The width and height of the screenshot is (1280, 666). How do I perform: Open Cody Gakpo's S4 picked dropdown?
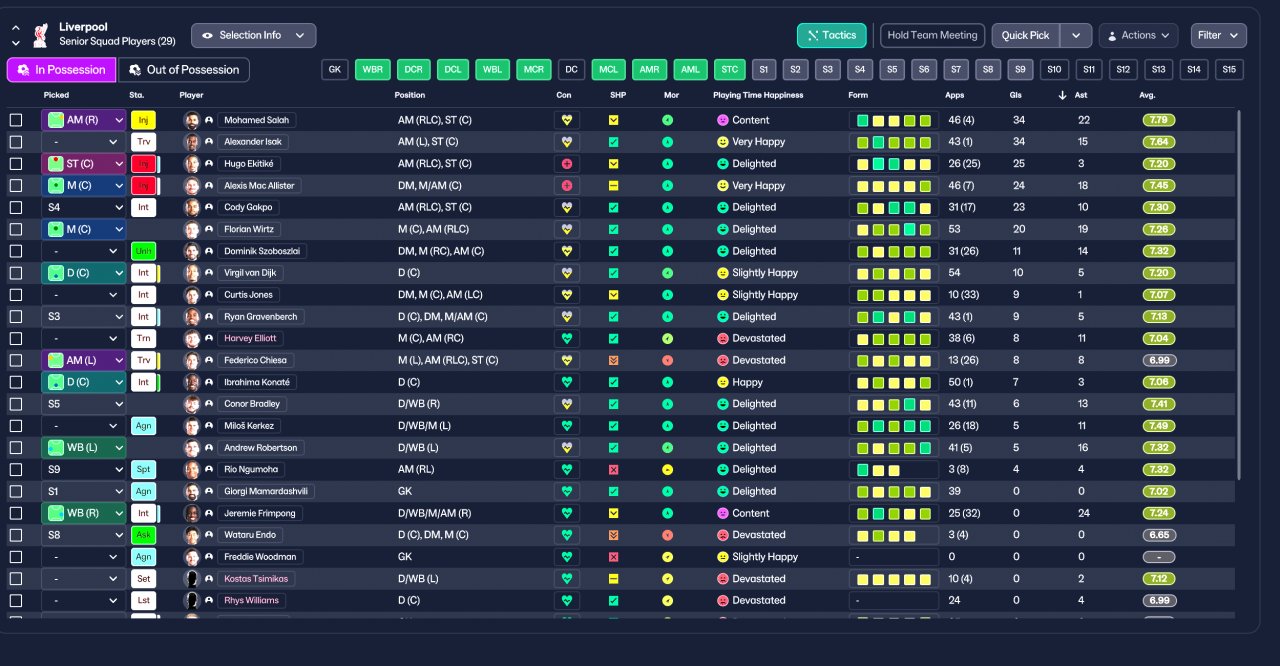[84, 207]
